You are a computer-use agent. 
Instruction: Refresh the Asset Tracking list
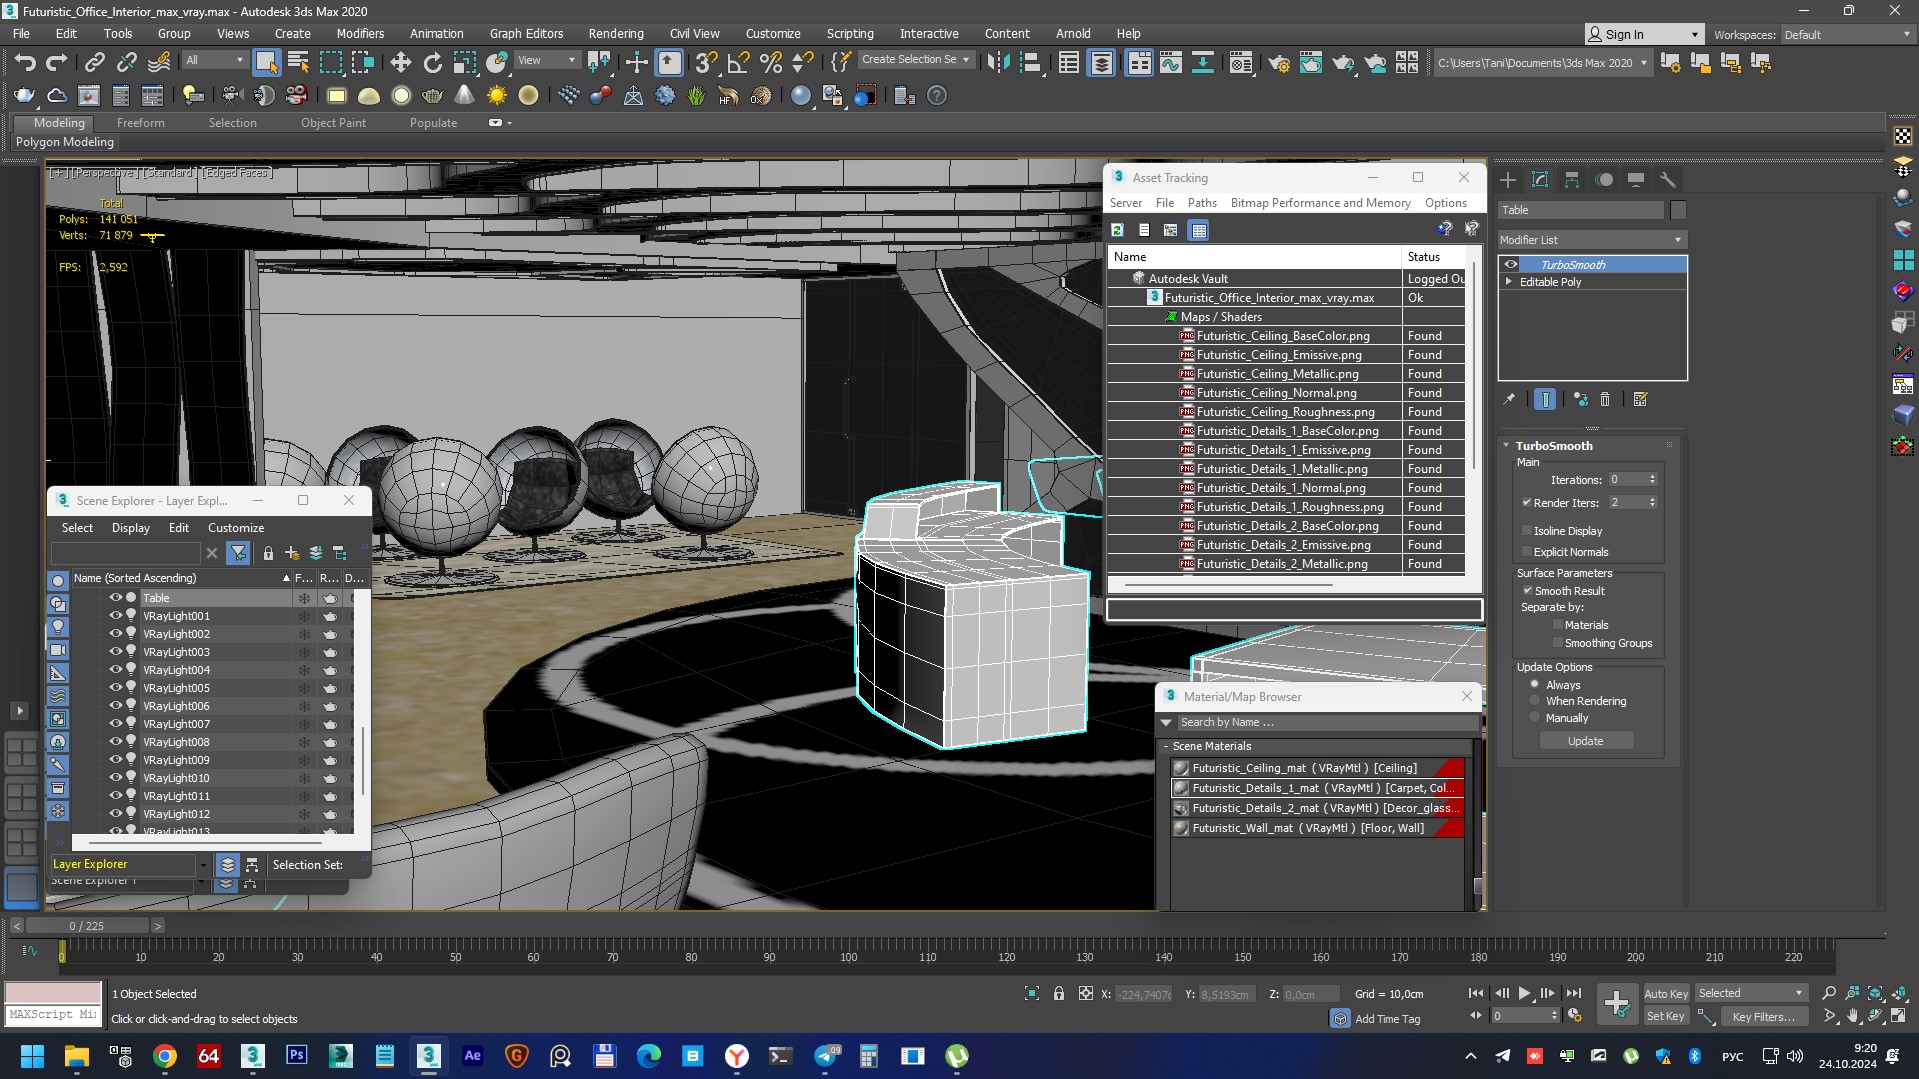click(x=1118, y=230)
